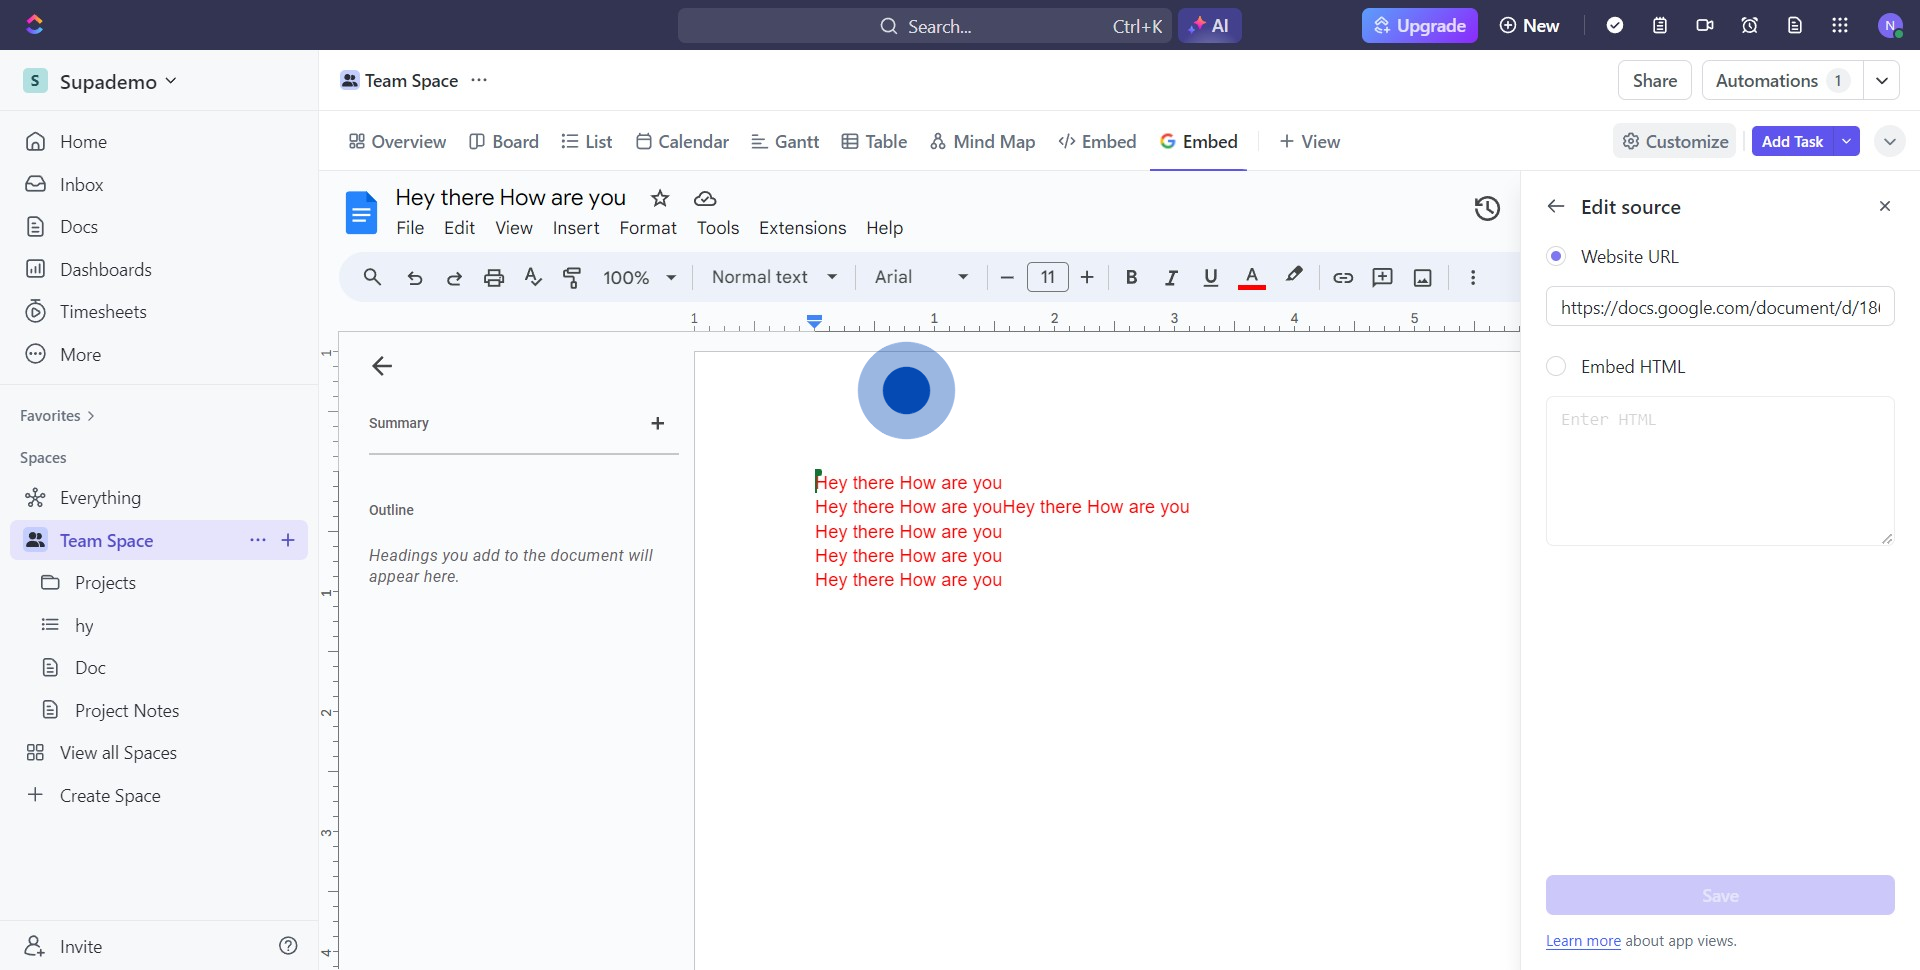Viewport: 1920px width, 970px height.
Task: Star the document Hey there How are you
Action: click(x=660, y=198)
